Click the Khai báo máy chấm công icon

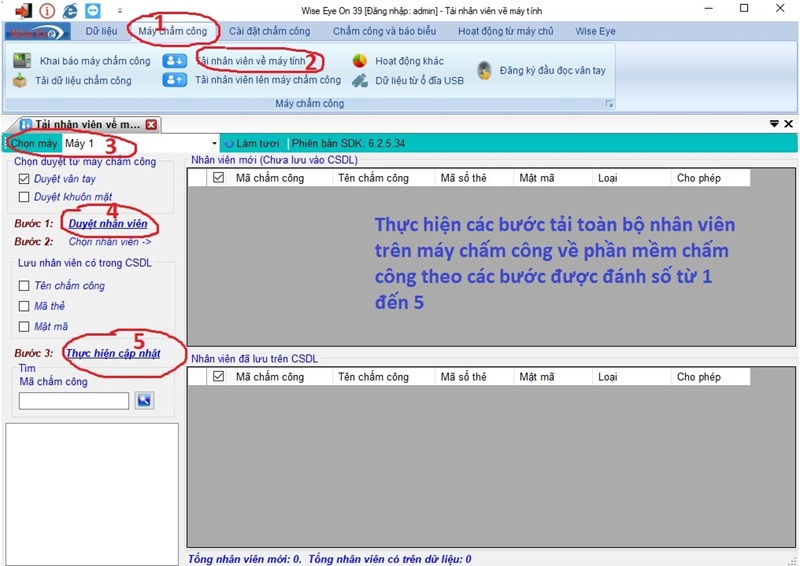(22, 61)
